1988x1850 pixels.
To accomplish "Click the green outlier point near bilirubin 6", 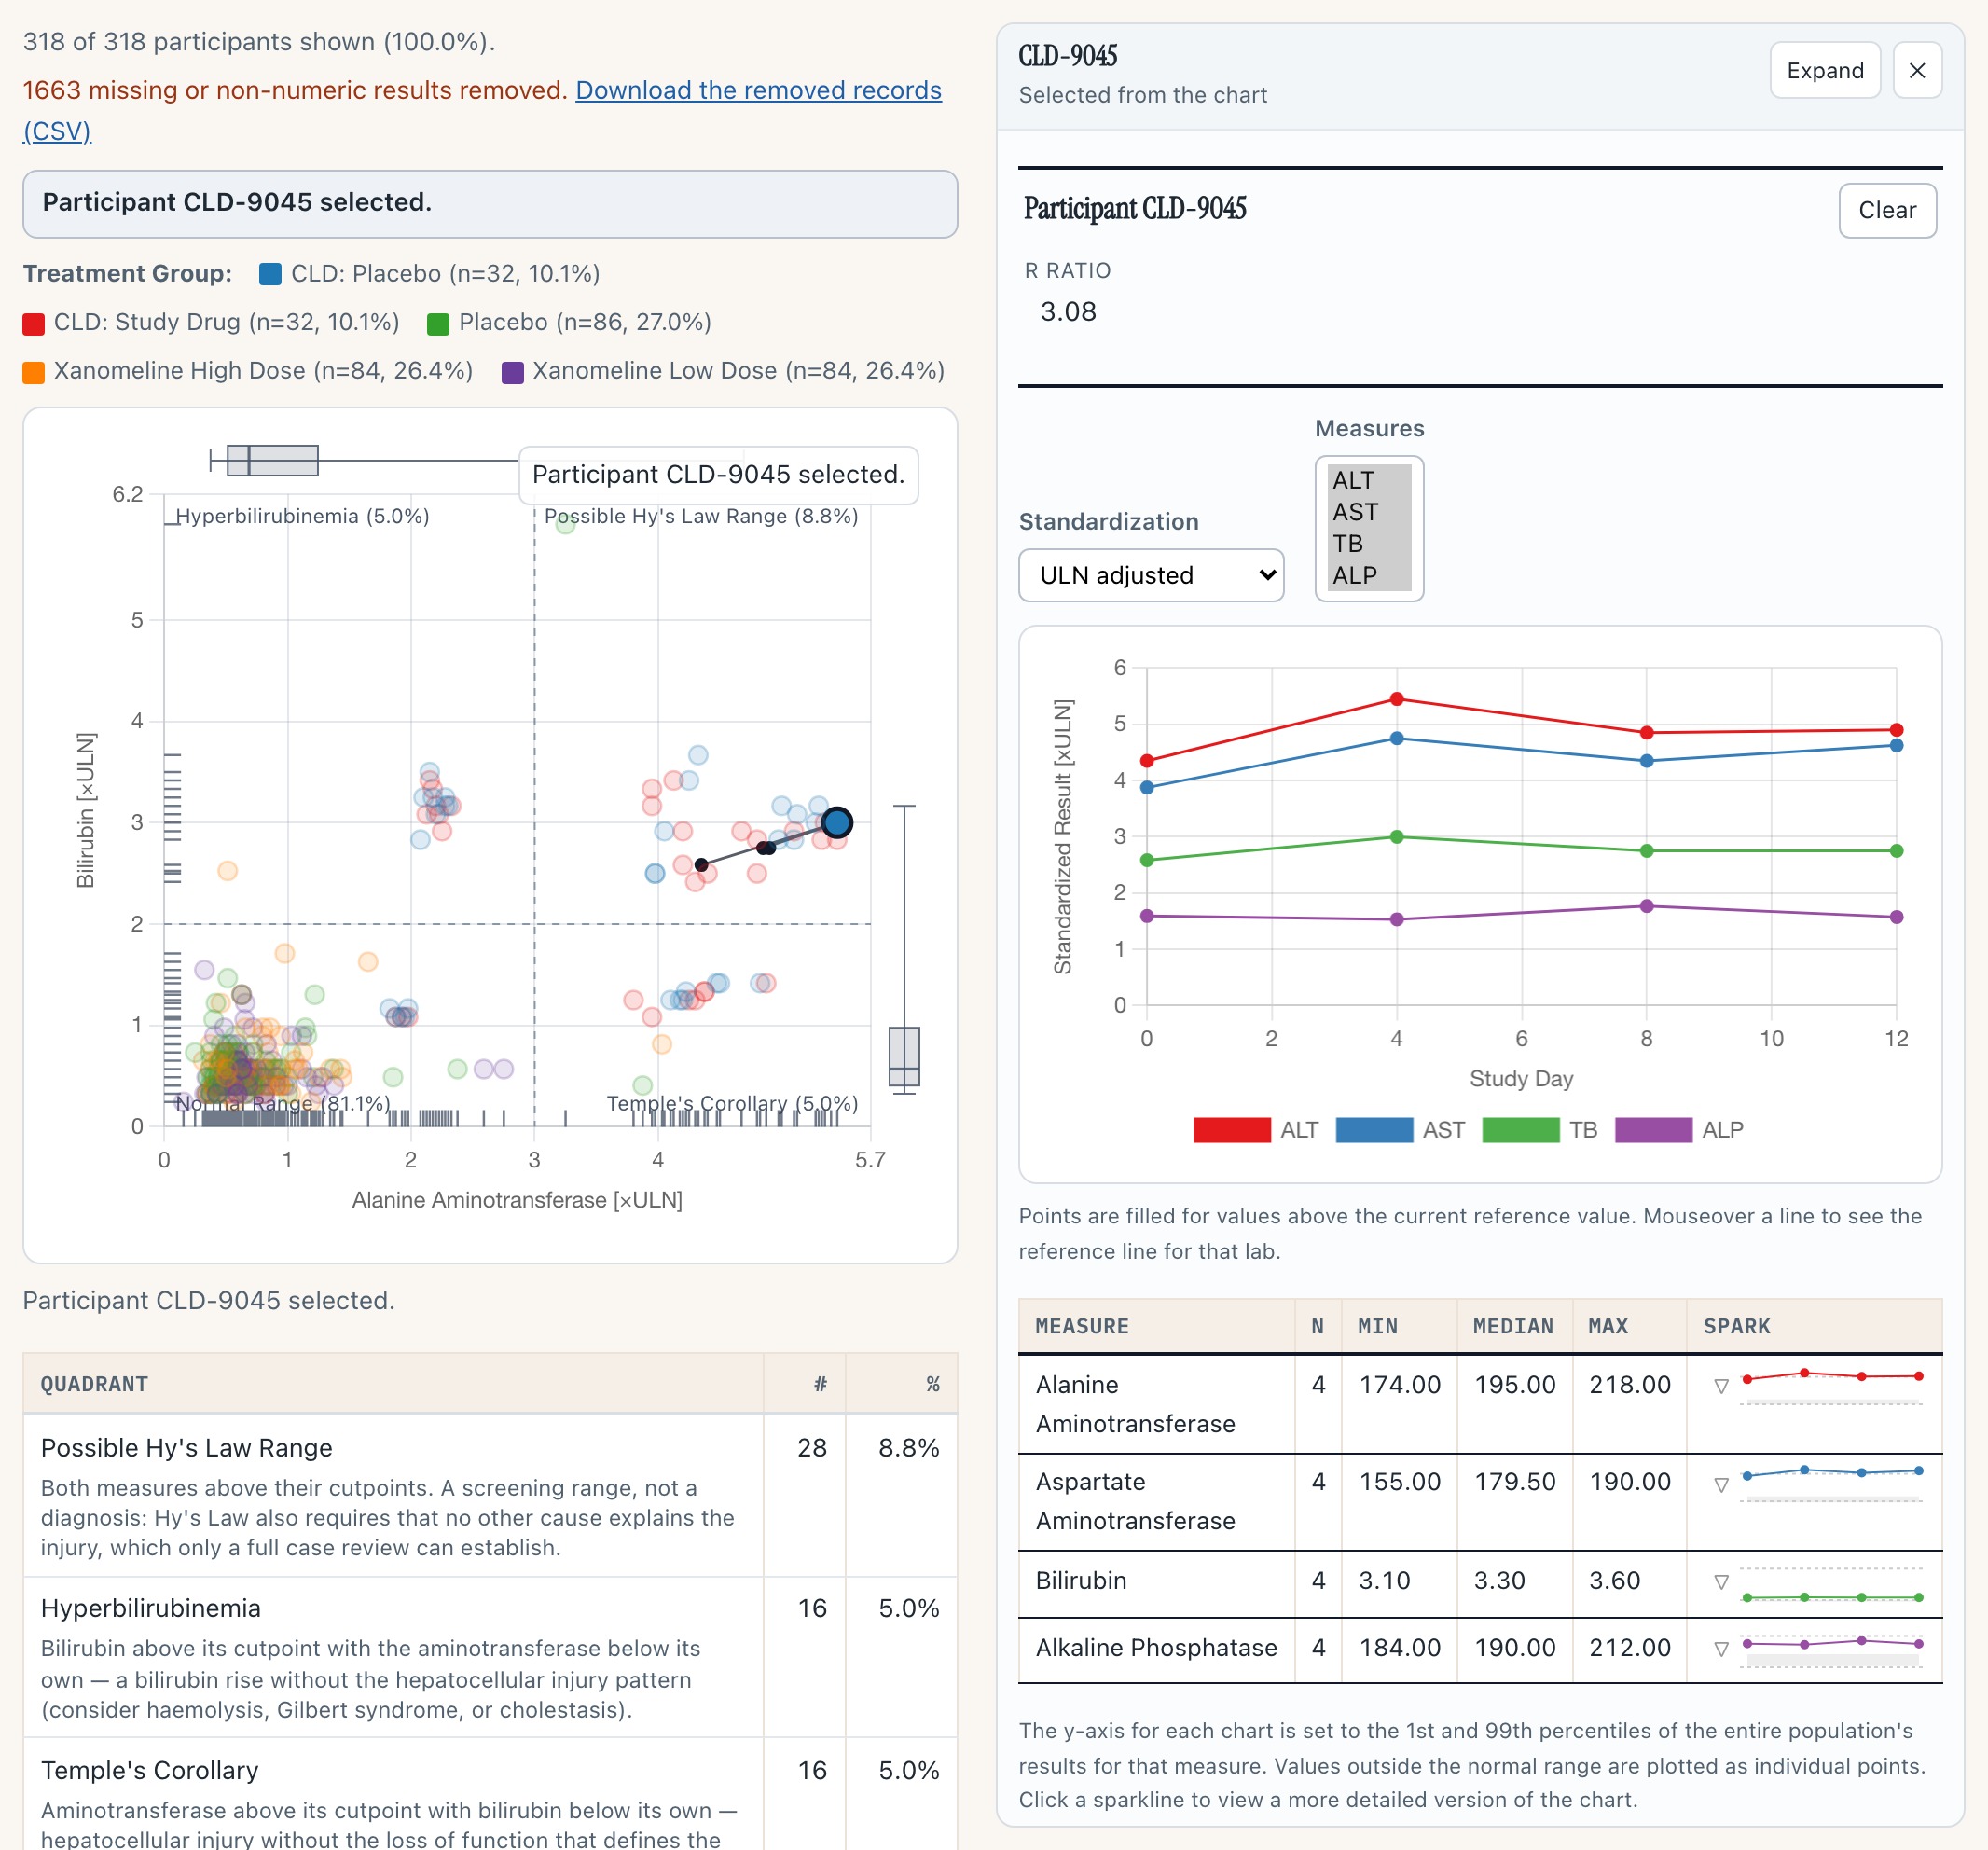I will coord(565,525).
